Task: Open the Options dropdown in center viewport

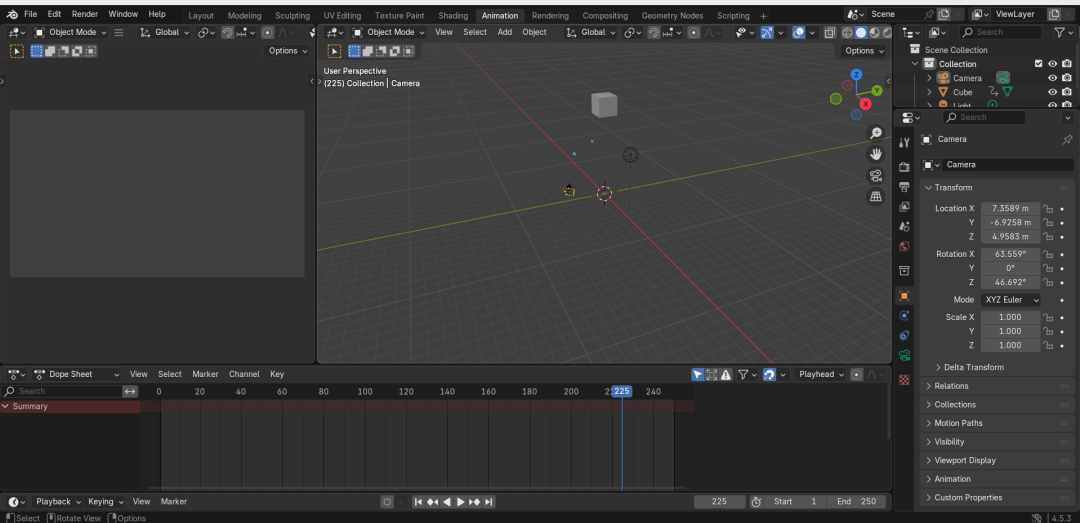Action: click(864, 51)
